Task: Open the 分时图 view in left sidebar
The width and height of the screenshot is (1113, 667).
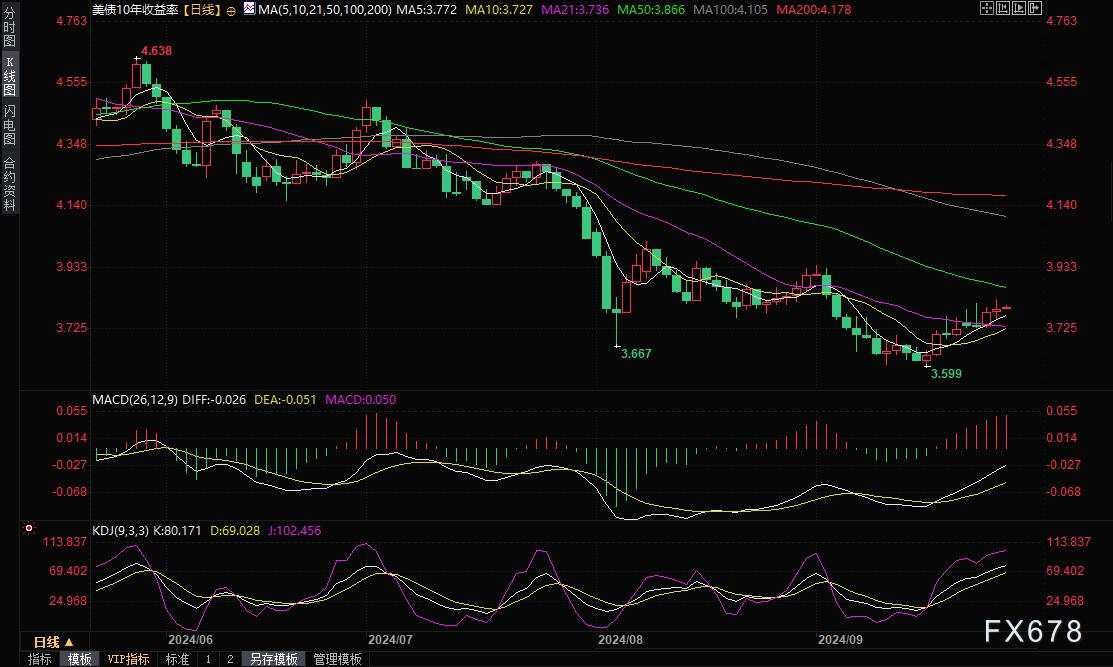Action: tap(9, 27)
